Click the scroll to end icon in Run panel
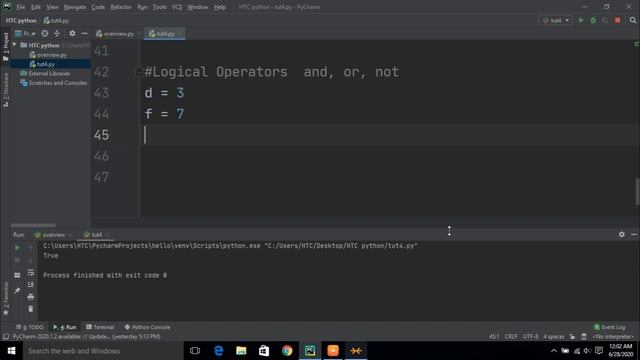Image resolution: width=640 pixels, height=360 pixels. point(31,284)
